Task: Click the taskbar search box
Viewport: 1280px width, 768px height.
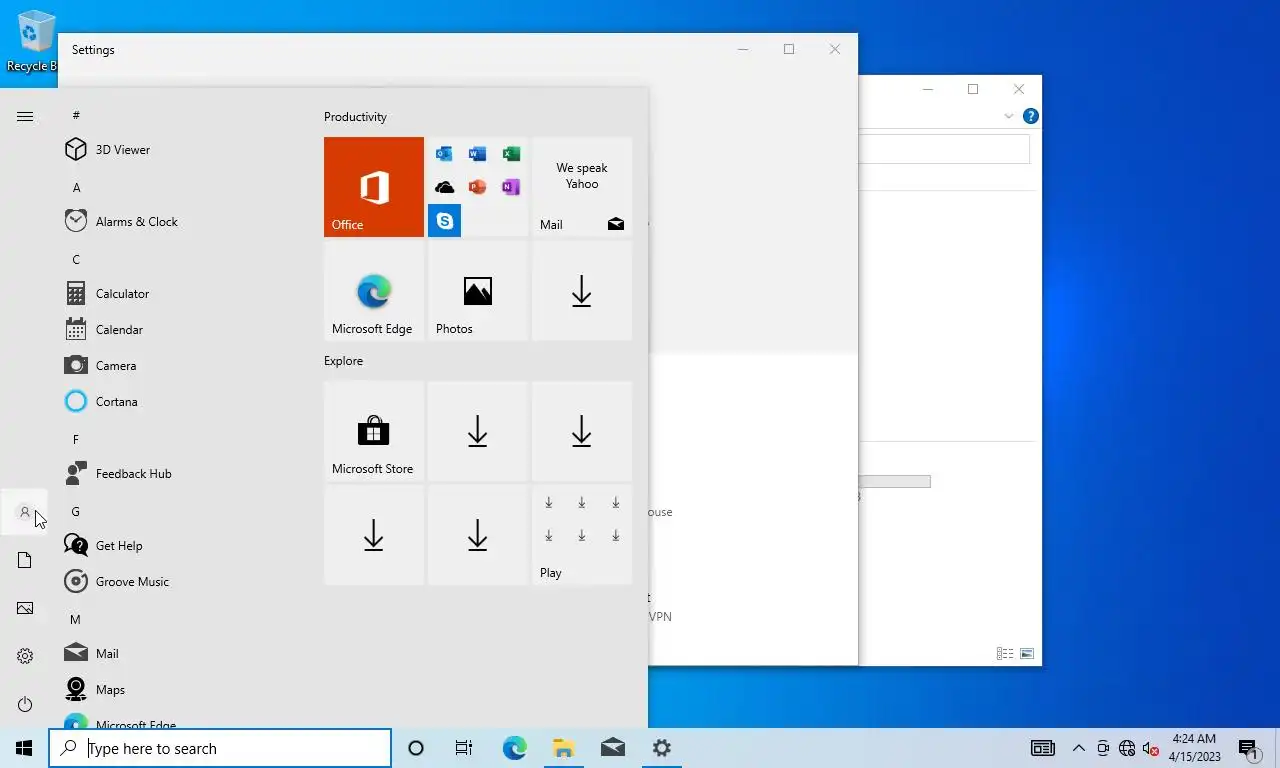Action: [220, 748]
